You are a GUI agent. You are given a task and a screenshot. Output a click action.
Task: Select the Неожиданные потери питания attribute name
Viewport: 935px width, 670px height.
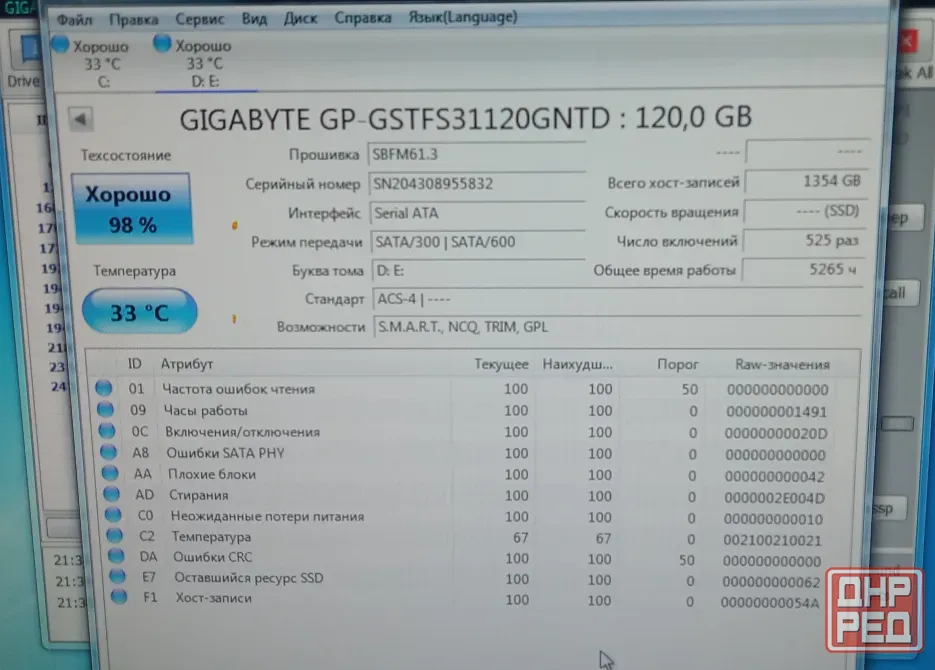click(268, 516)
